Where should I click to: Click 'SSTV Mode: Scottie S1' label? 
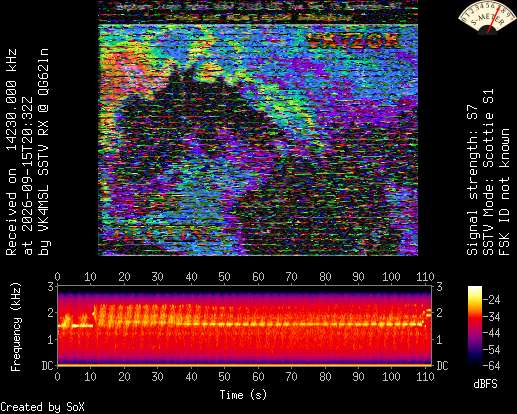488,172
